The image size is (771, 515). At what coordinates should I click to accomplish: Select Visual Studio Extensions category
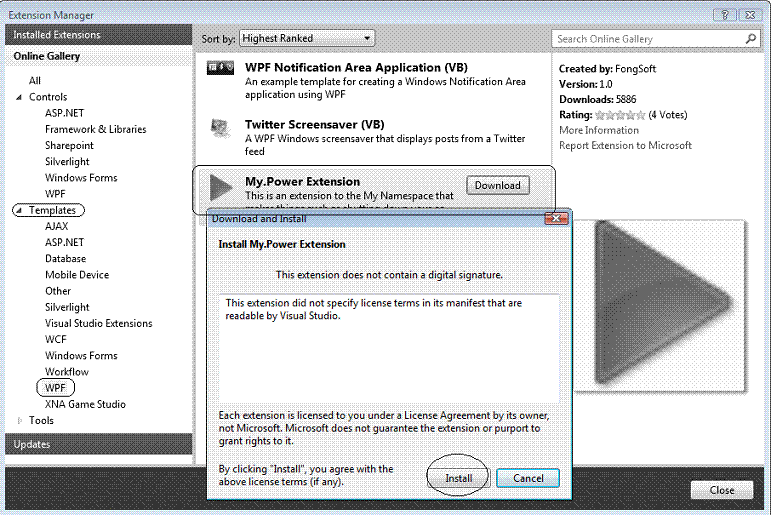click(99, 323)
